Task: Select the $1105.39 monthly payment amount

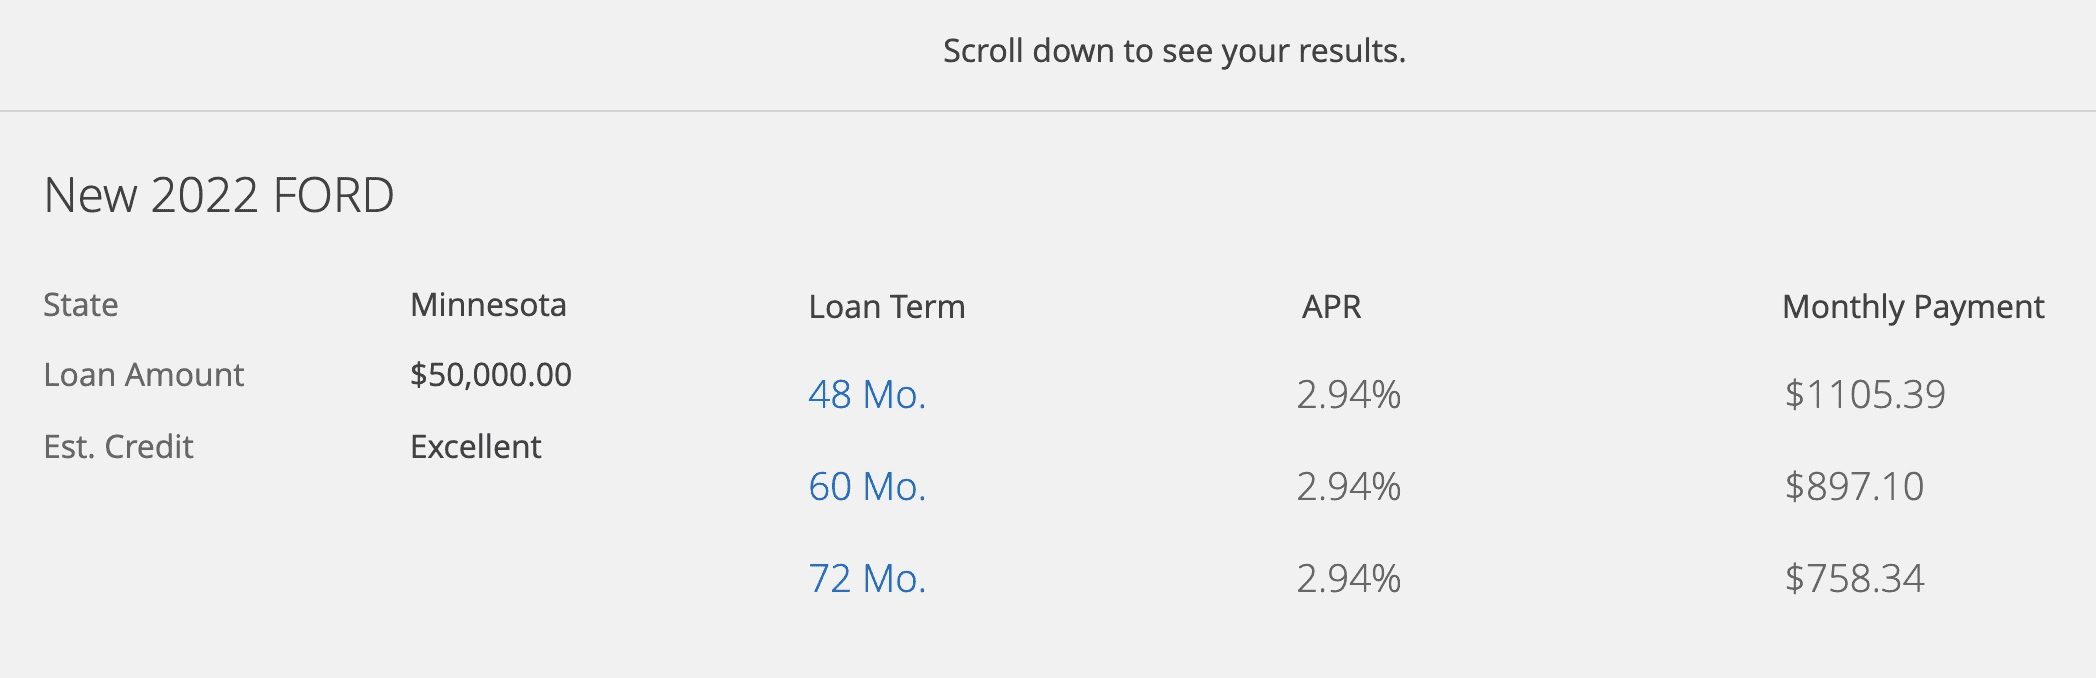Action: [x=1865, y=395]
